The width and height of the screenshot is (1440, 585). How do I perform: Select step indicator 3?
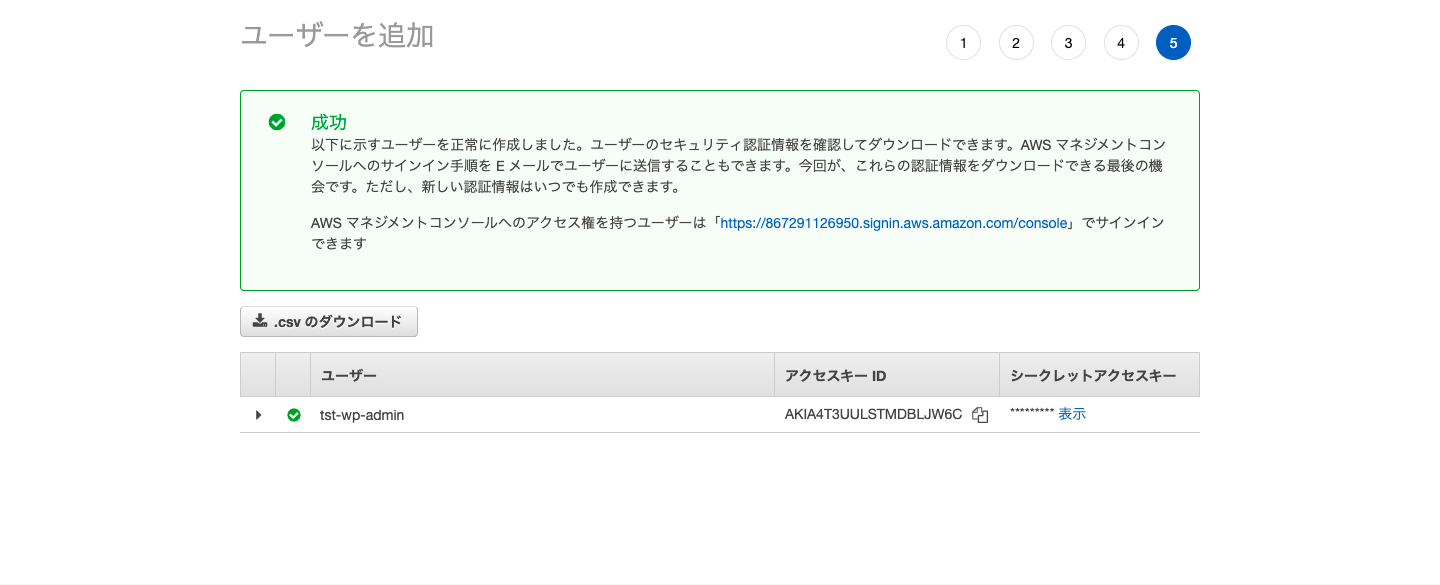1068,42
